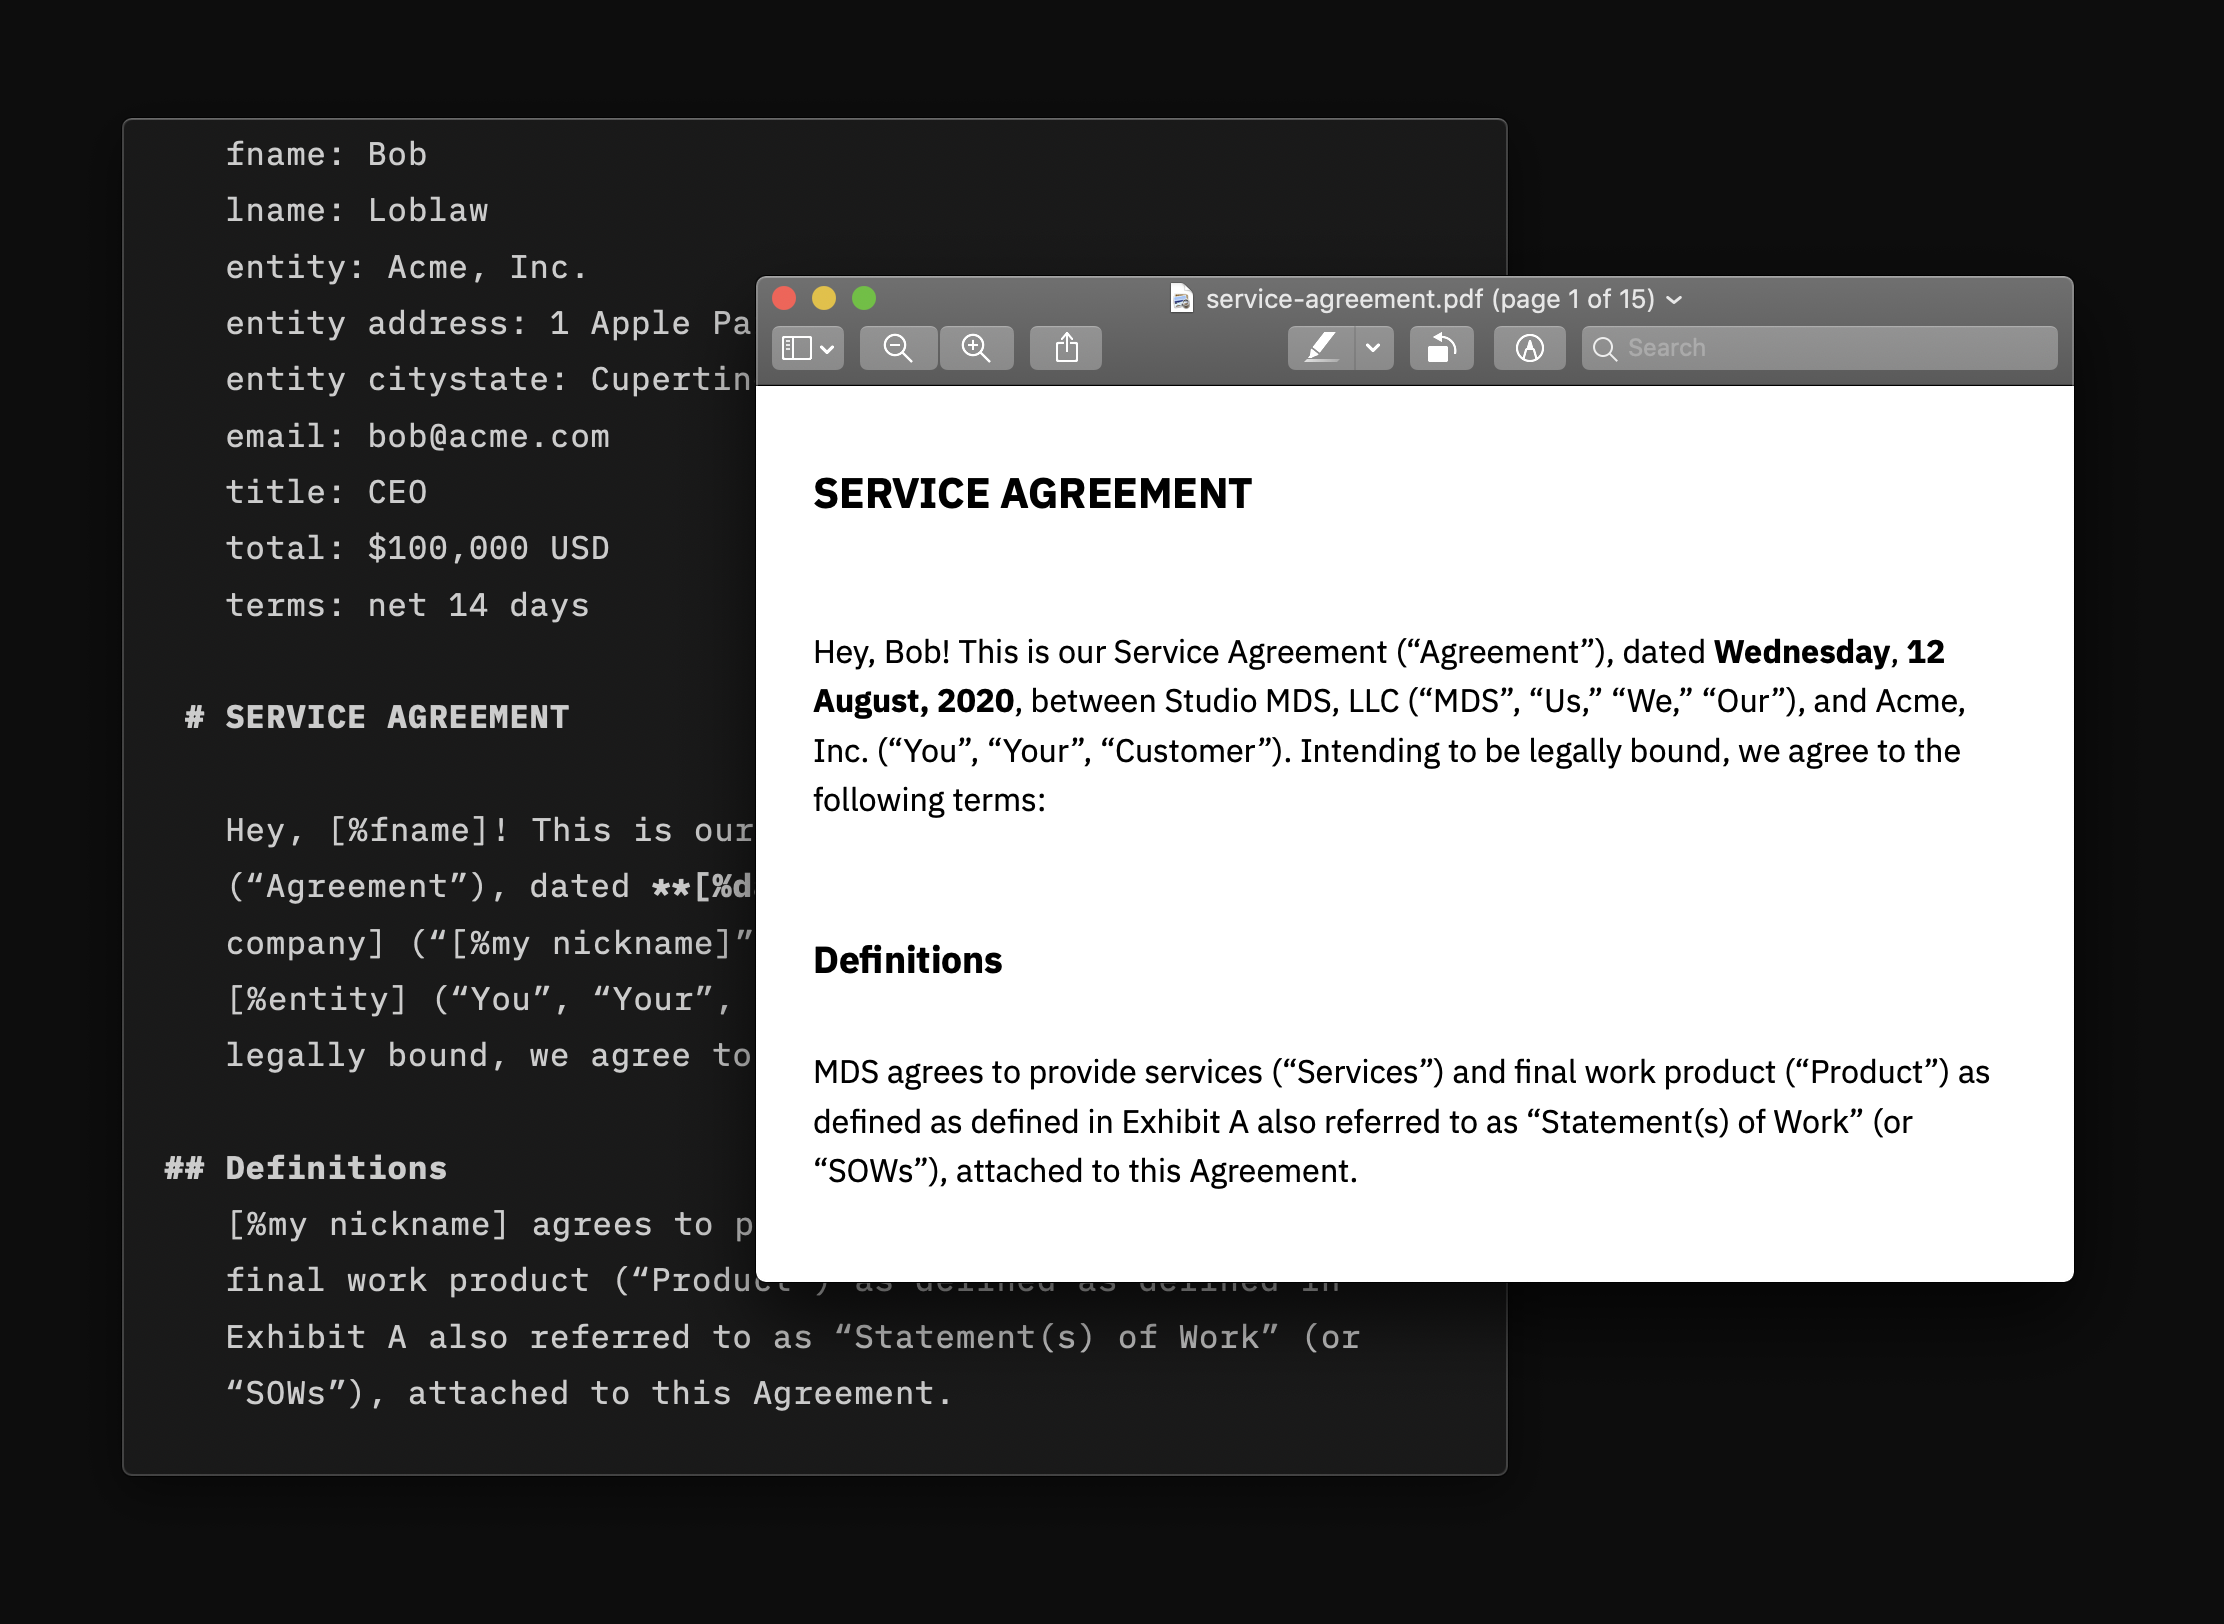Show the Markup toolbar

click(1529, 348)
